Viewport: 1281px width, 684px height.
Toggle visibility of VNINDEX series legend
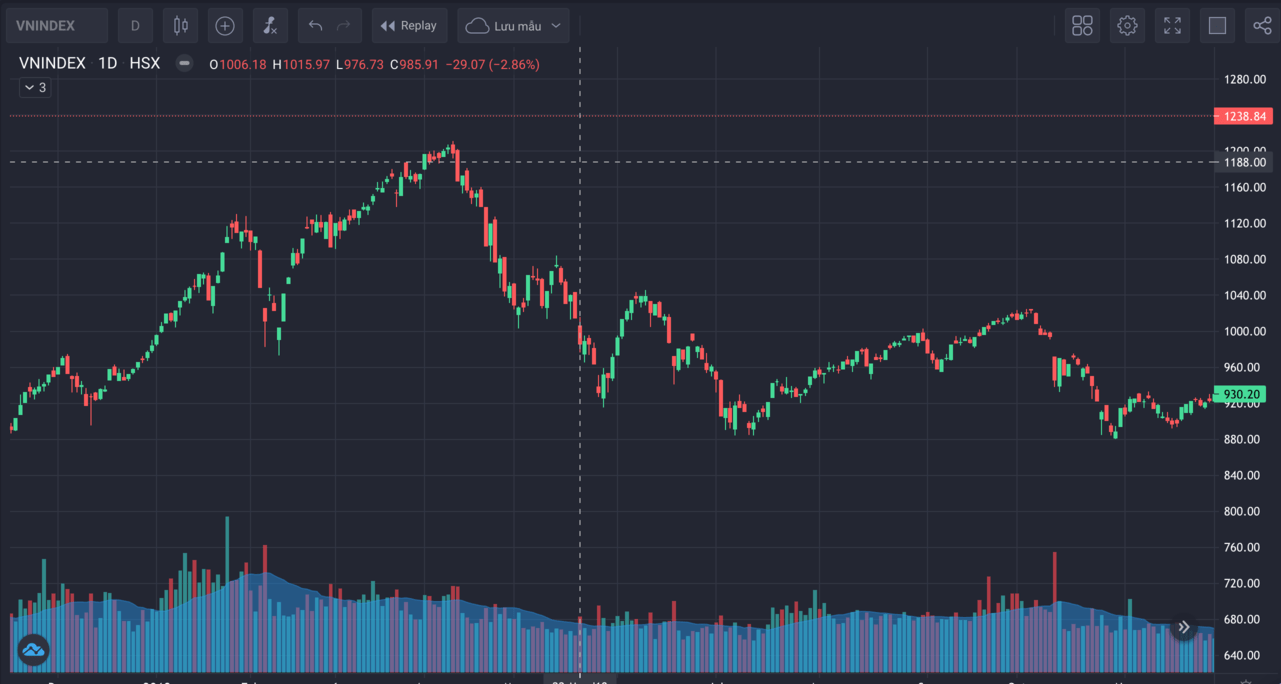pyautogui.click(x=184, y=63)
